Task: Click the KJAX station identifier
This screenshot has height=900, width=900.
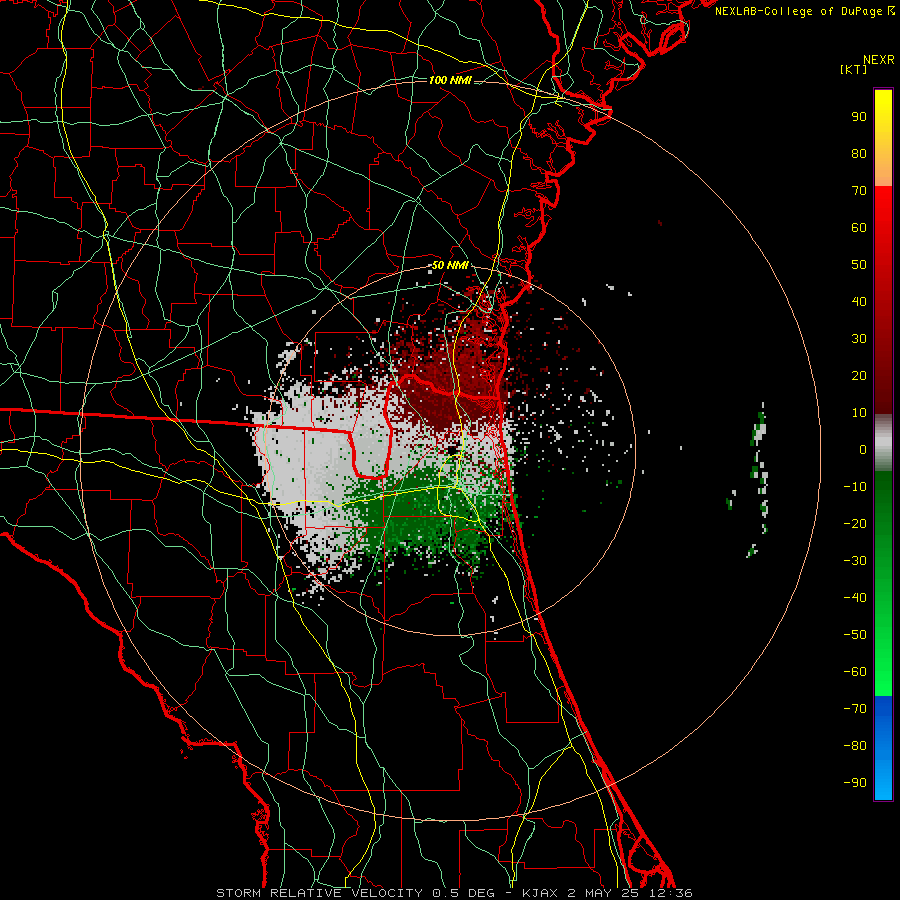Action: (x=543, y=893)
